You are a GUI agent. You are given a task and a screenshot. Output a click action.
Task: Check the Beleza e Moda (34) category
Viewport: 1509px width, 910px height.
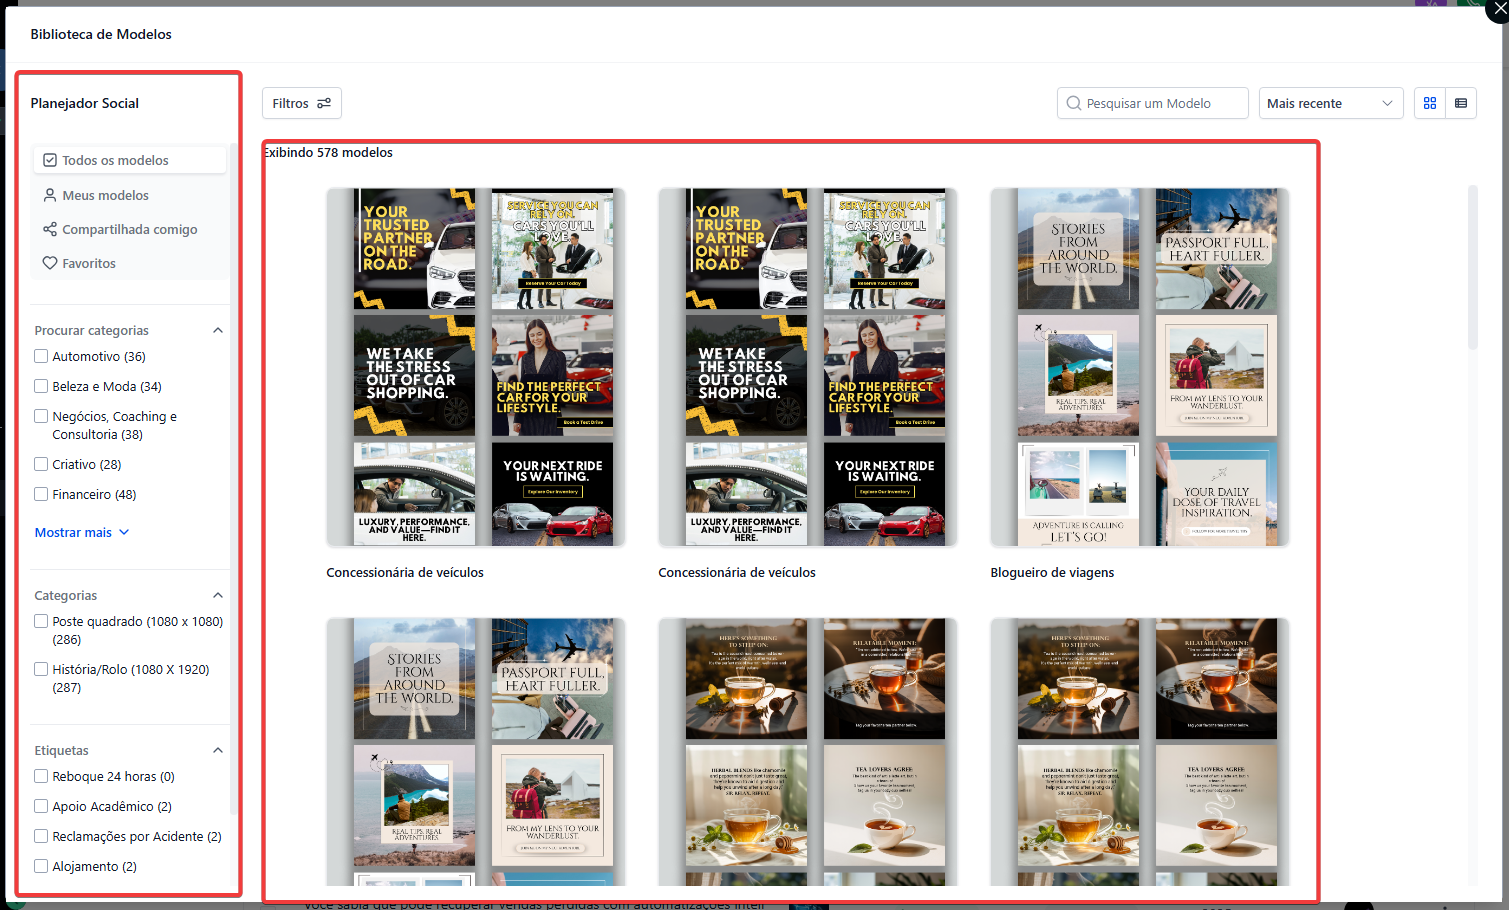(x=41, y=386)
